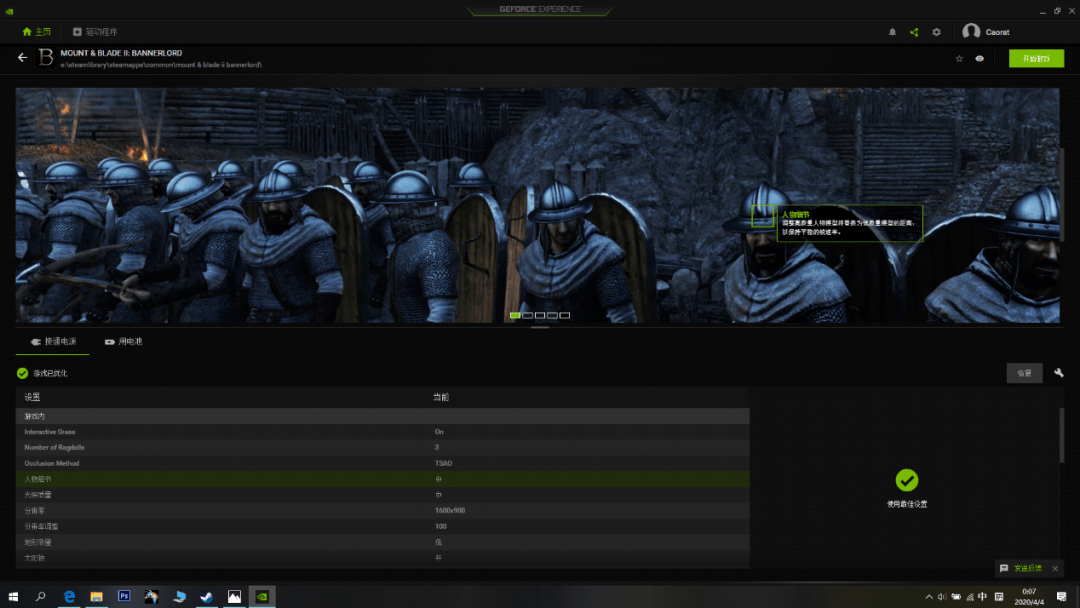Collapse the screenshot panel using divider handle
The height and width of the screenshot is (608, 1080).
[x=540, y=327]
